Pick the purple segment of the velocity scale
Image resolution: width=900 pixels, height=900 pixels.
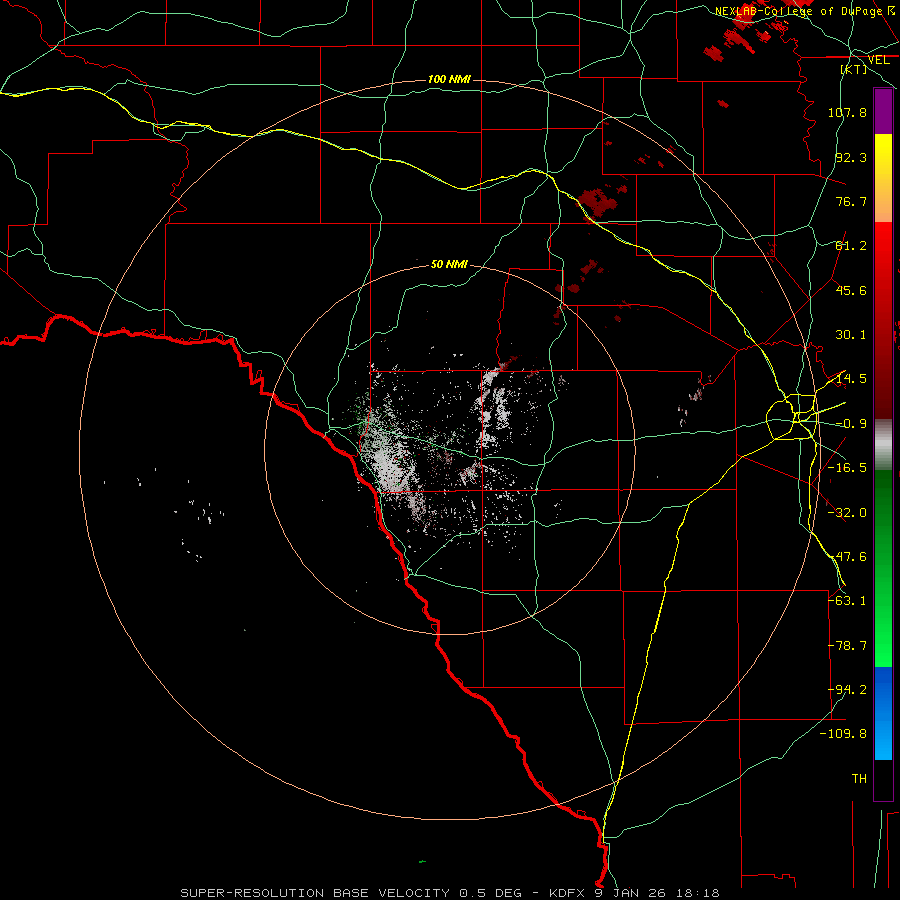tap(883, 111)
